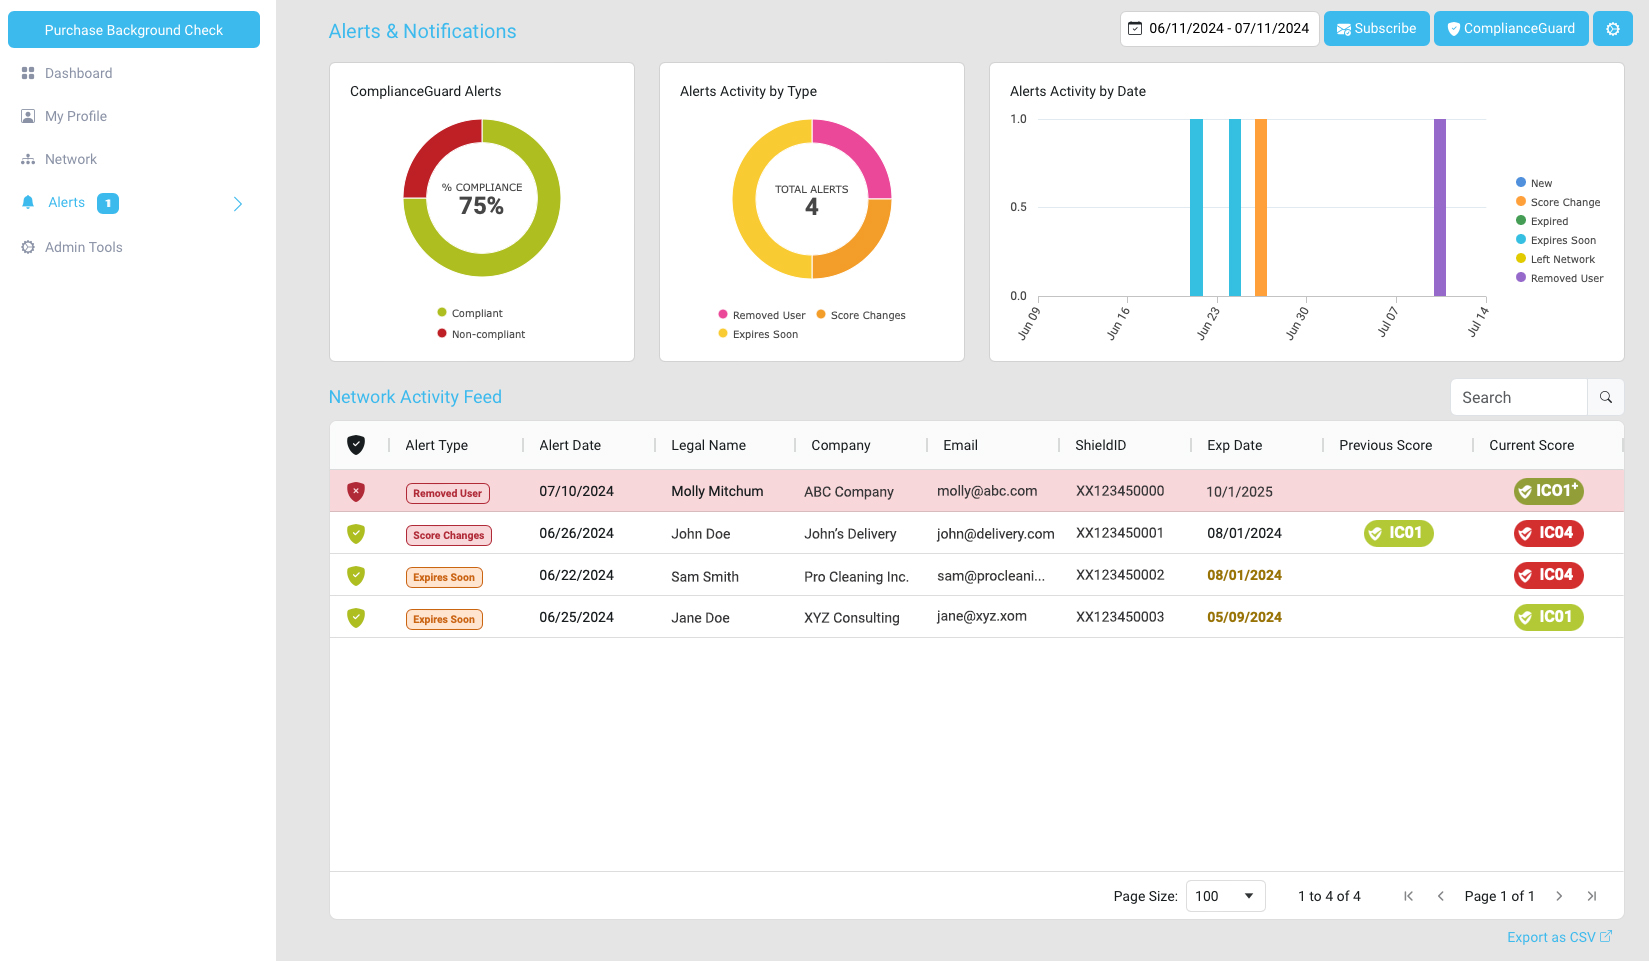
Task: Click the black shield header column icon
Action: coord(356,445)
